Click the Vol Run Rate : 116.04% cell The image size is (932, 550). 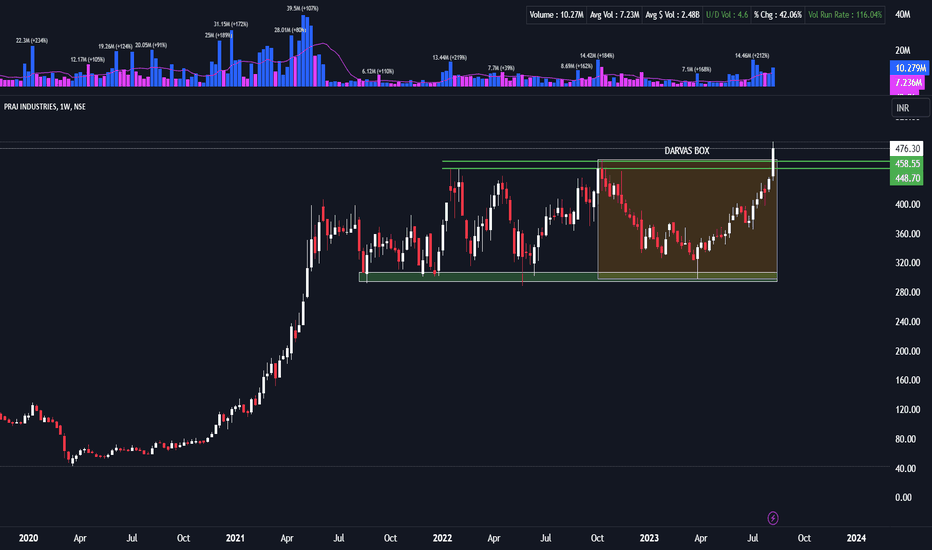point(845,15)
